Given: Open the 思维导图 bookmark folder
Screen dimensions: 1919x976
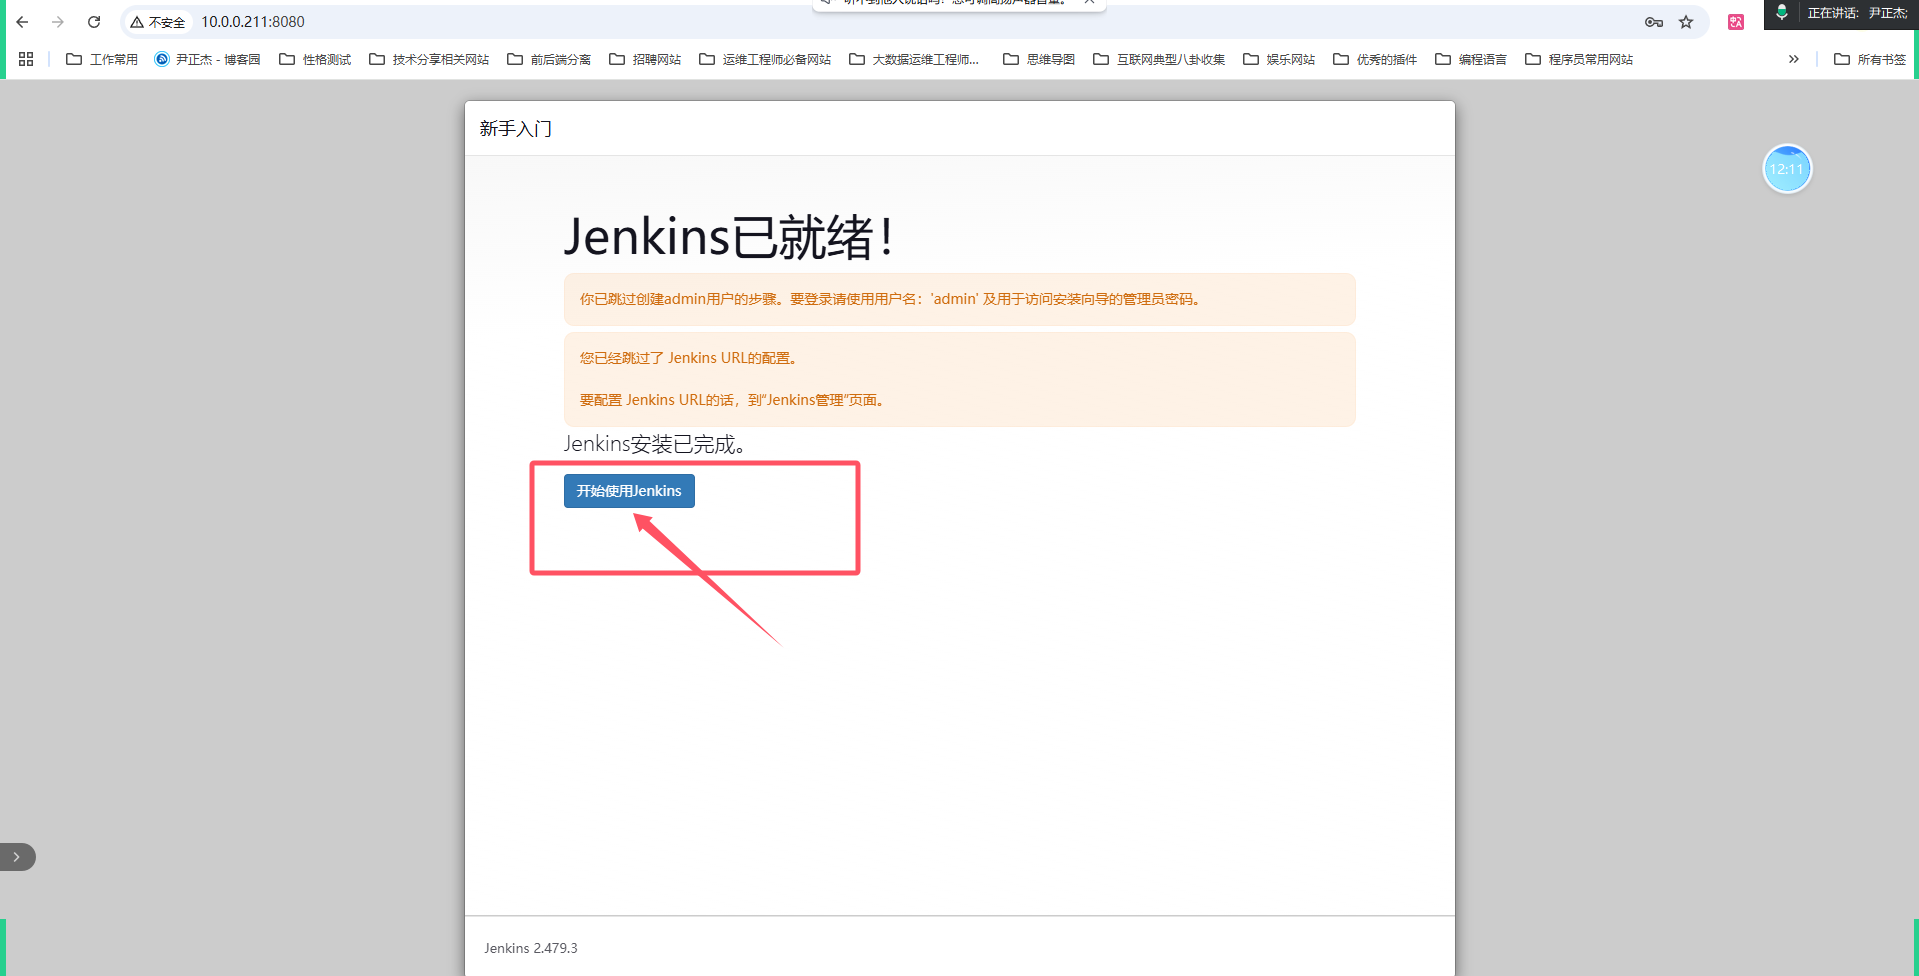Looking at the screenshot, I should (1039, 59).
